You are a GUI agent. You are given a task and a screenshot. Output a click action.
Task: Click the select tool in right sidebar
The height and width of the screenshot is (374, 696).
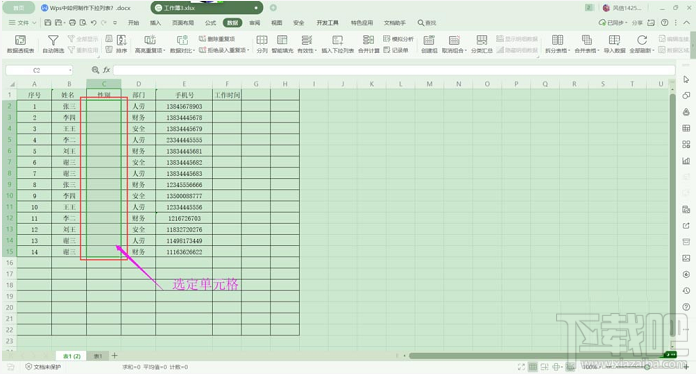click(x=686, y=79)
